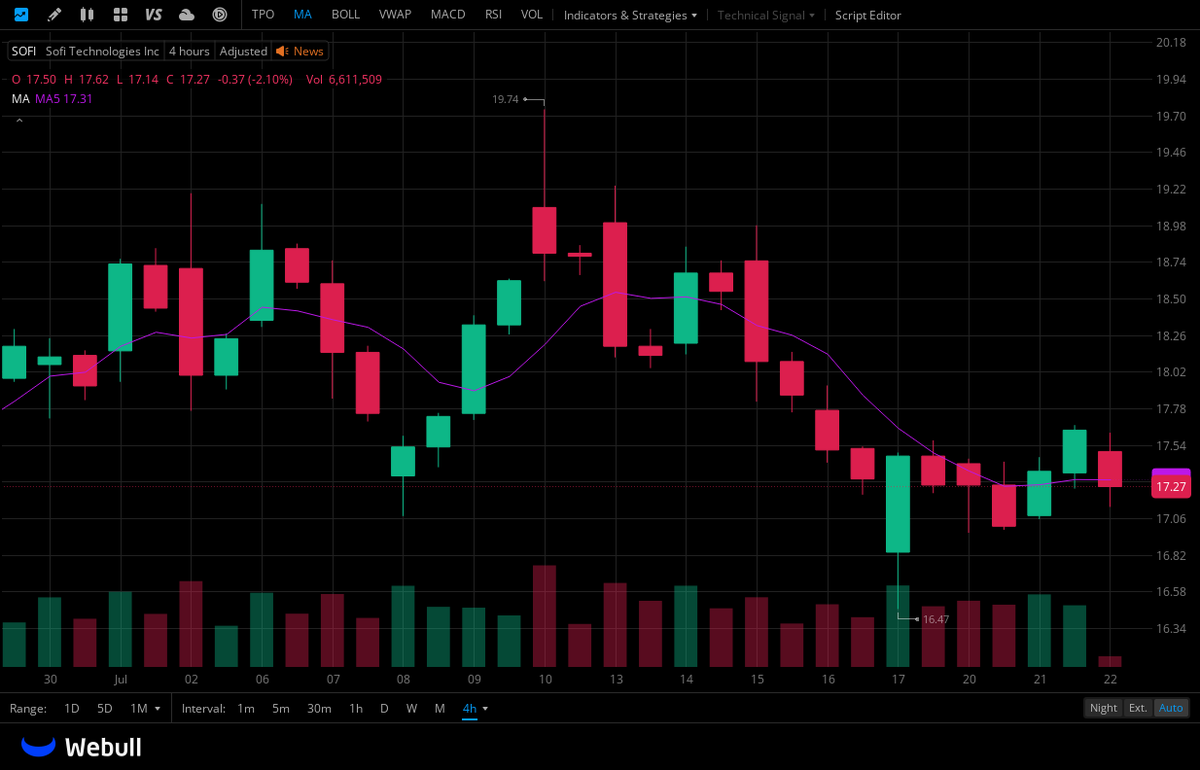The width and height of the screenshot is (1200, 770).
Task: Click the SOFI ticker symbol
Action: click(x=23, y=51)
